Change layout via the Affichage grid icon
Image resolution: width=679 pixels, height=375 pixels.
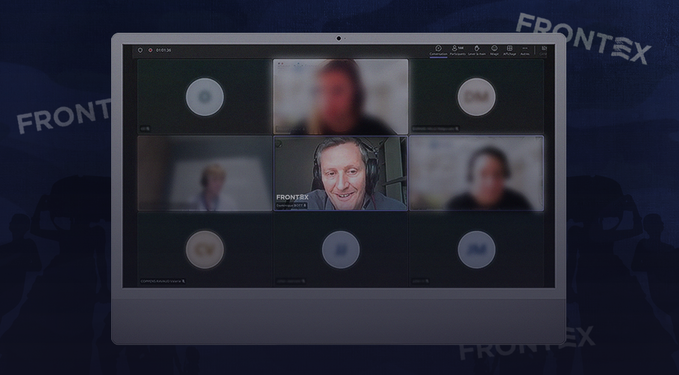pos(510,50)
